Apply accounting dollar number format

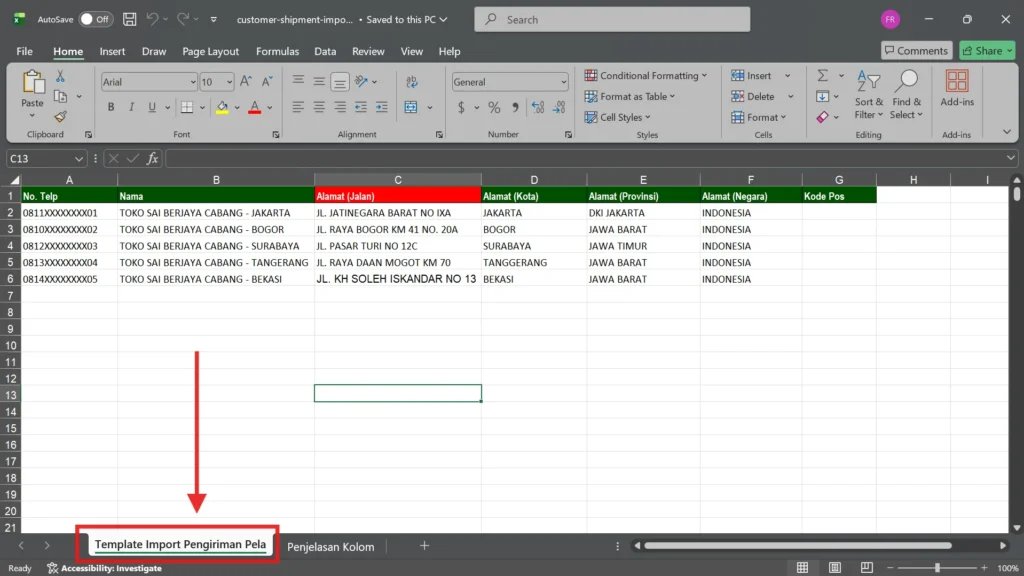point(461,108)
